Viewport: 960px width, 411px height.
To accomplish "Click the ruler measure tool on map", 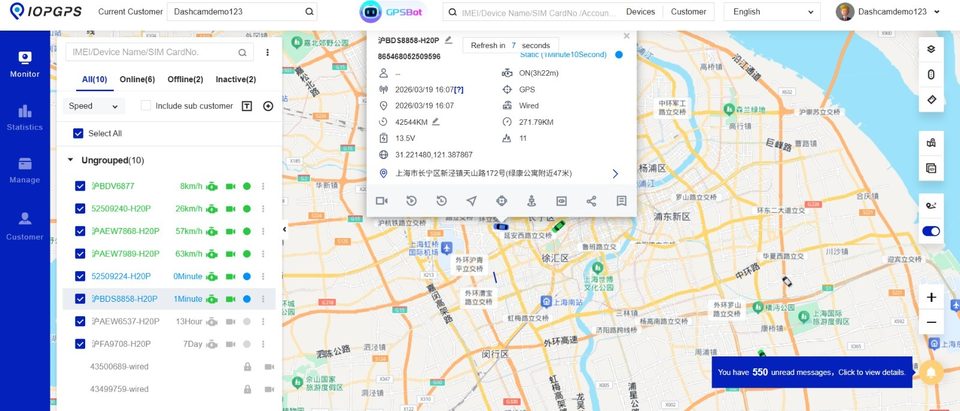I will pyautogui.click(x=931, y=100).
